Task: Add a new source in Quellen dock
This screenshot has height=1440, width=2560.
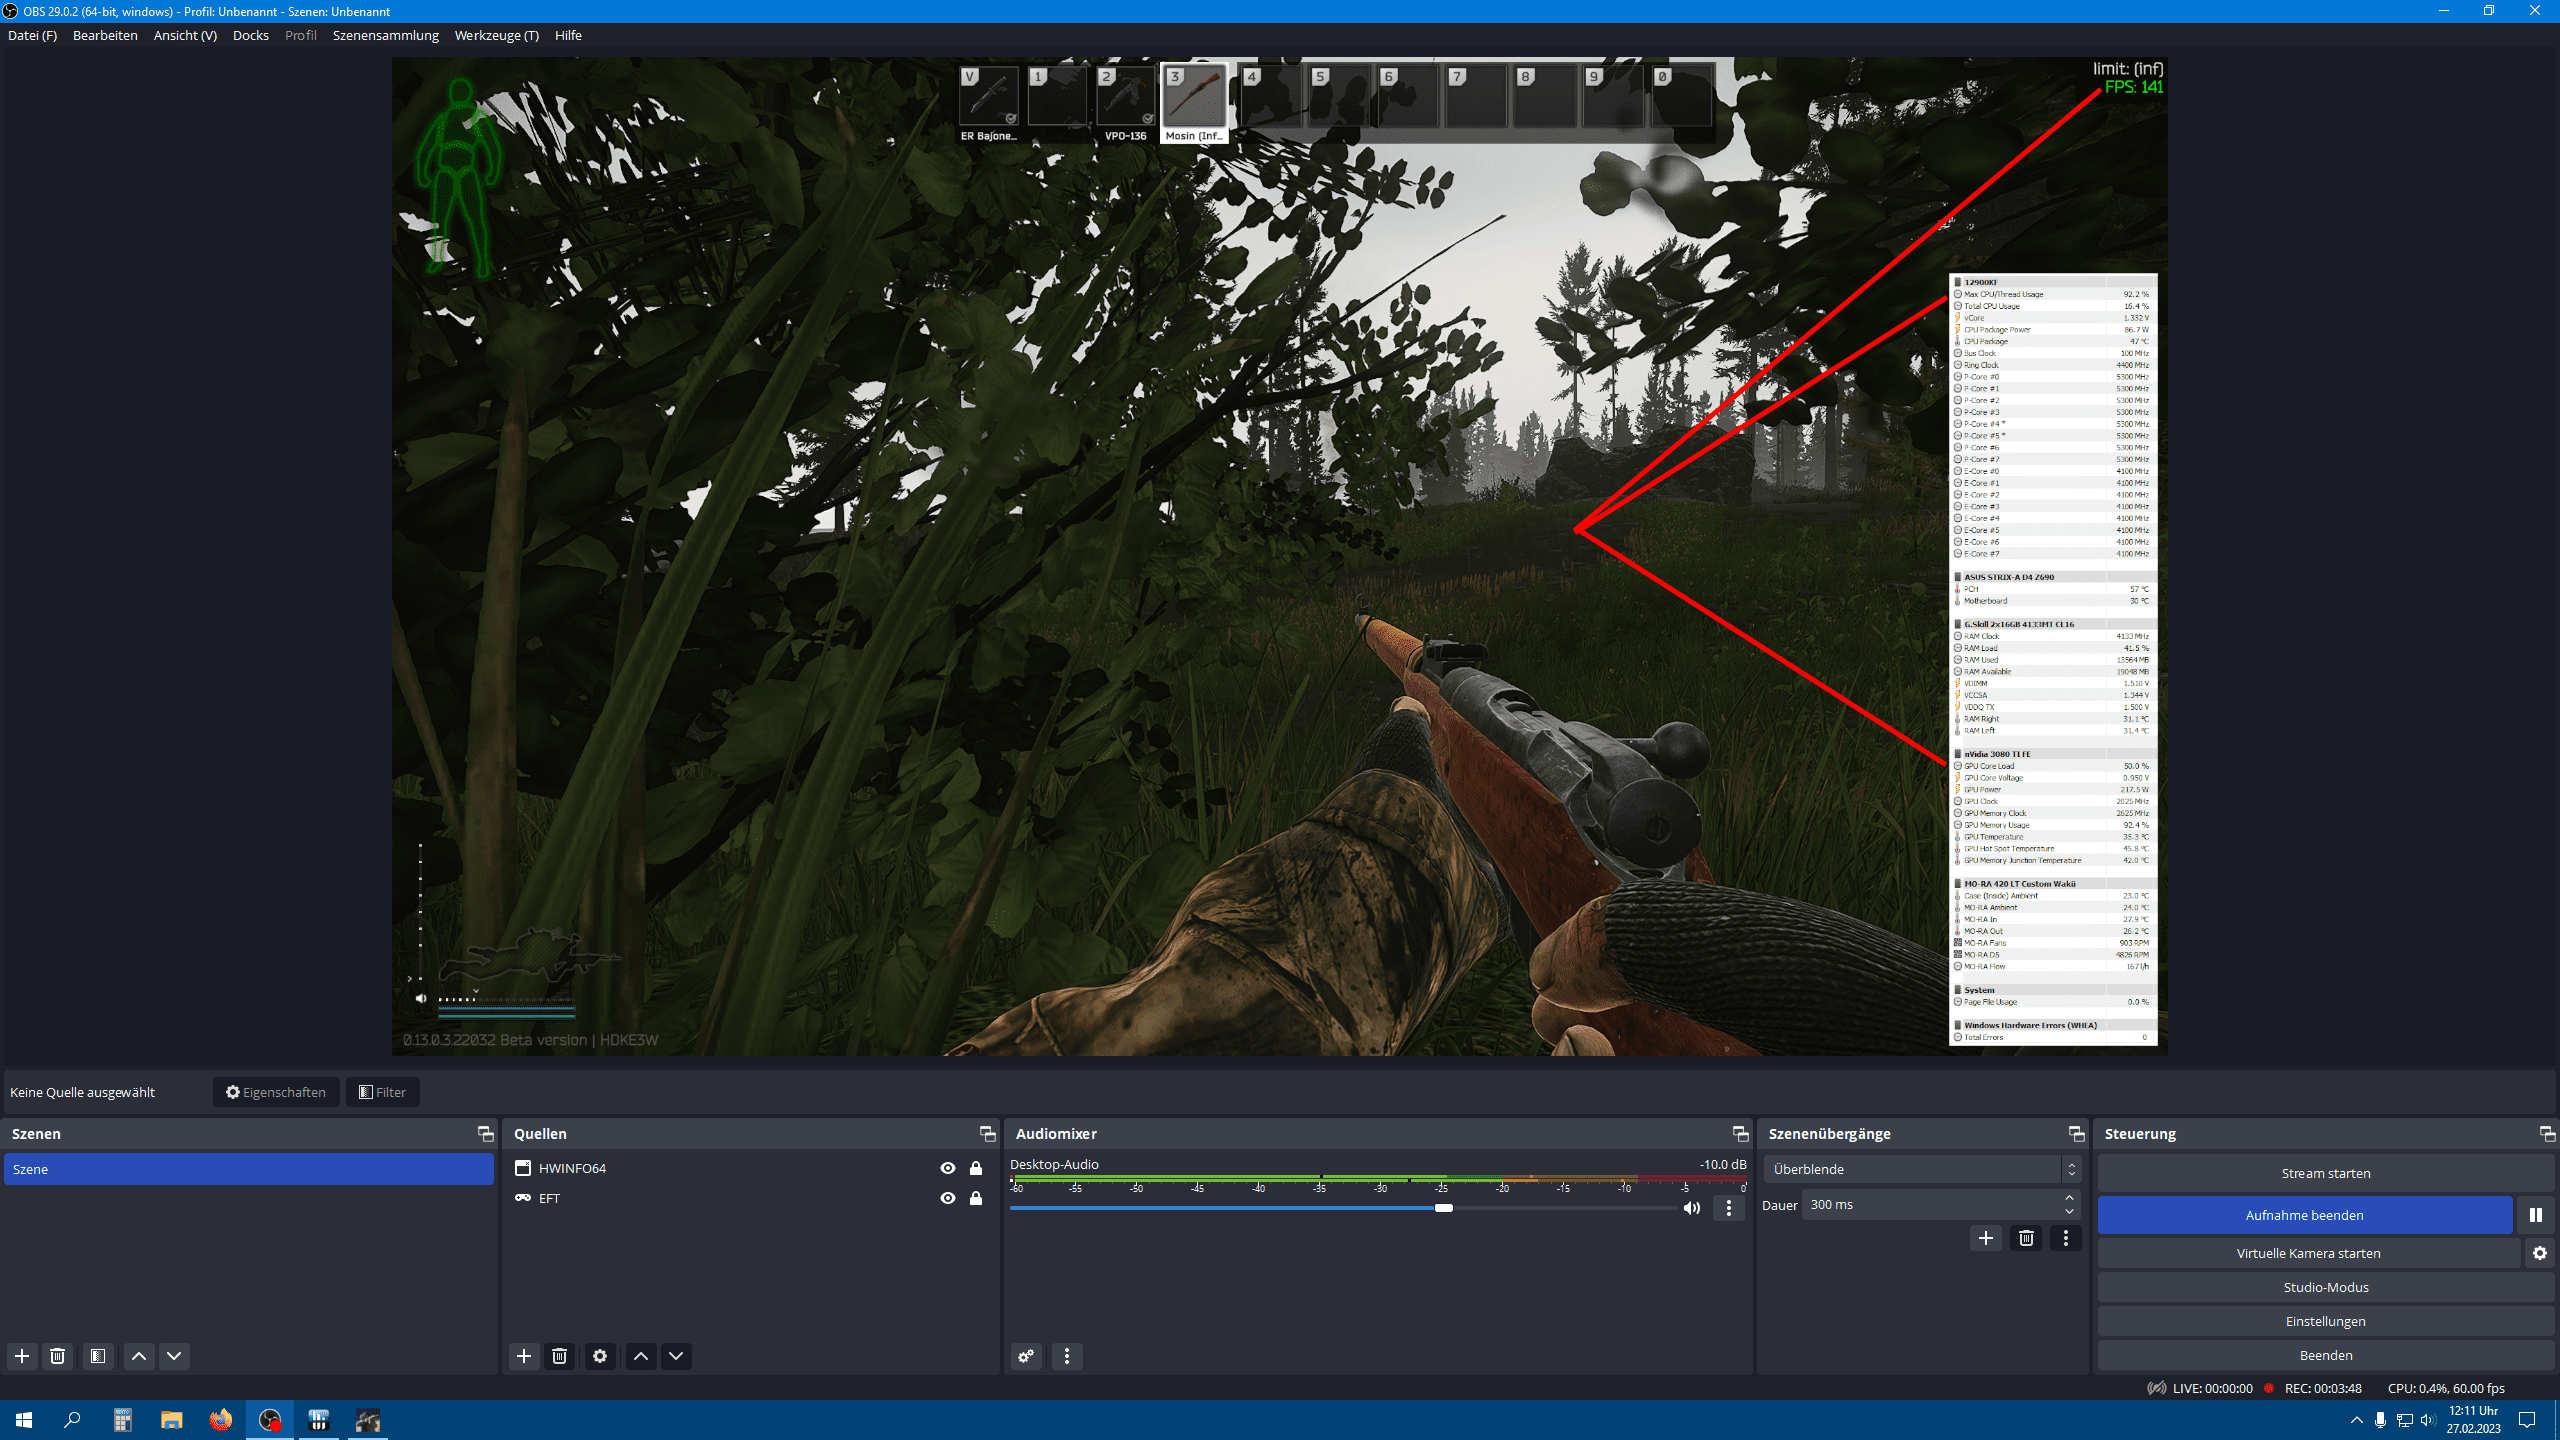Action: coord(524,1356)
